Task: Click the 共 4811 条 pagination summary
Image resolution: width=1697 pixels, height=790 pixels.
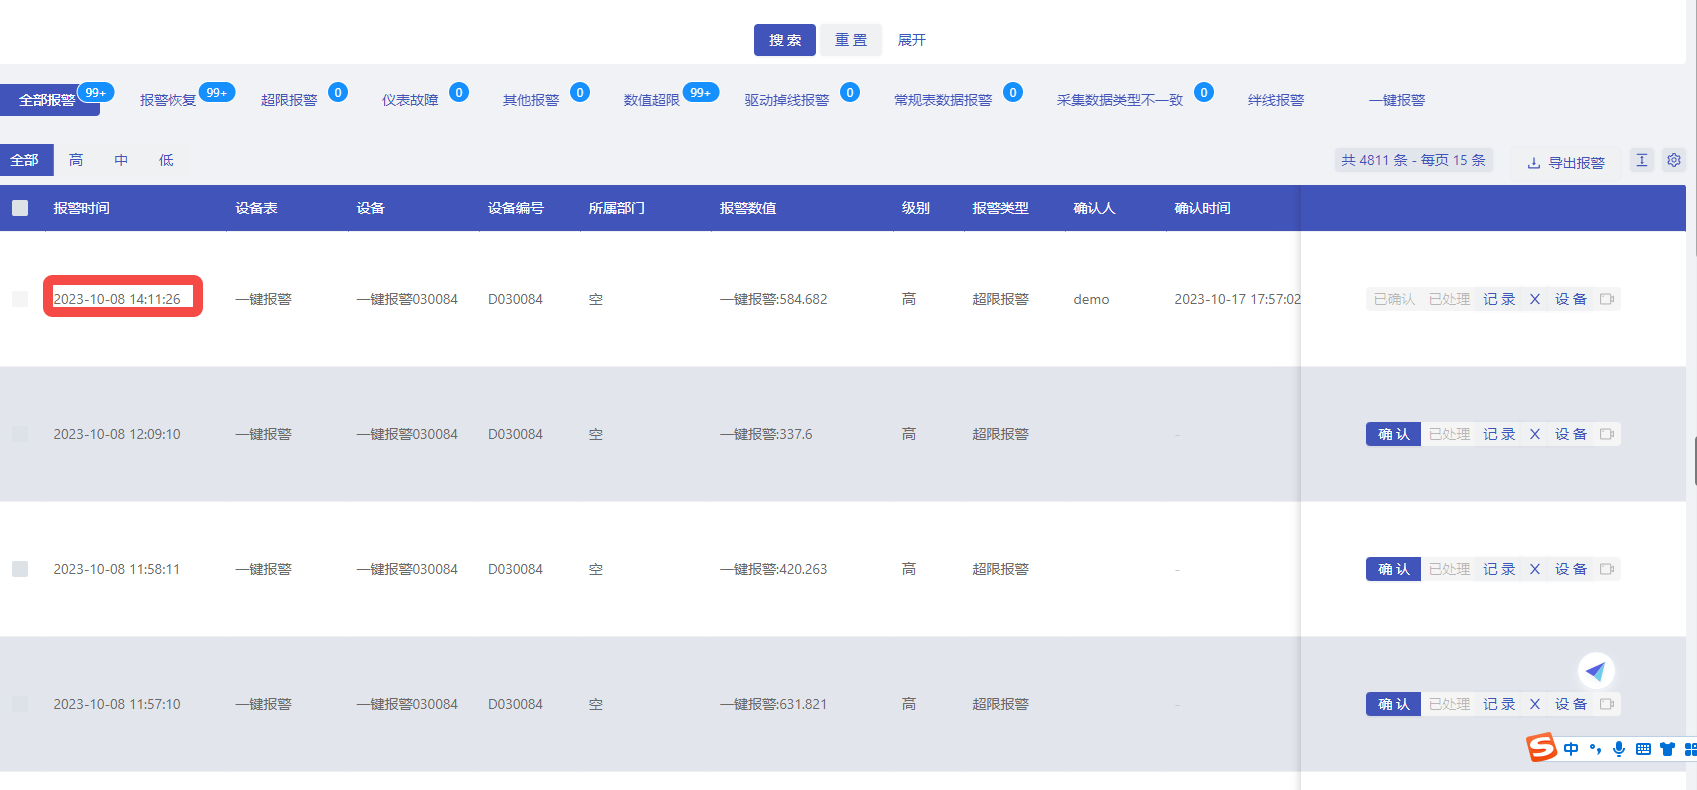Action: click(1414, 160)
